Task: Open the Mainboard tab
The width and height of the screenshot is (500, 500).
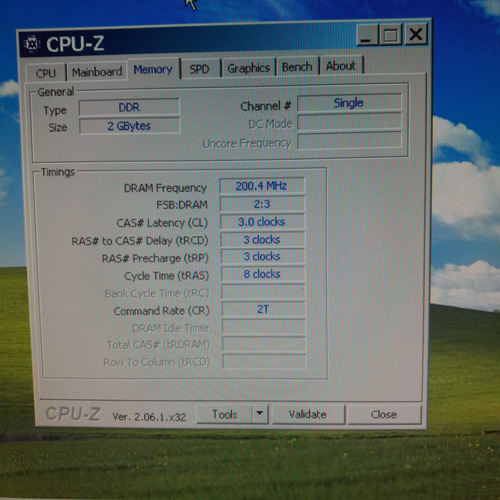Action: coord(97,71)
